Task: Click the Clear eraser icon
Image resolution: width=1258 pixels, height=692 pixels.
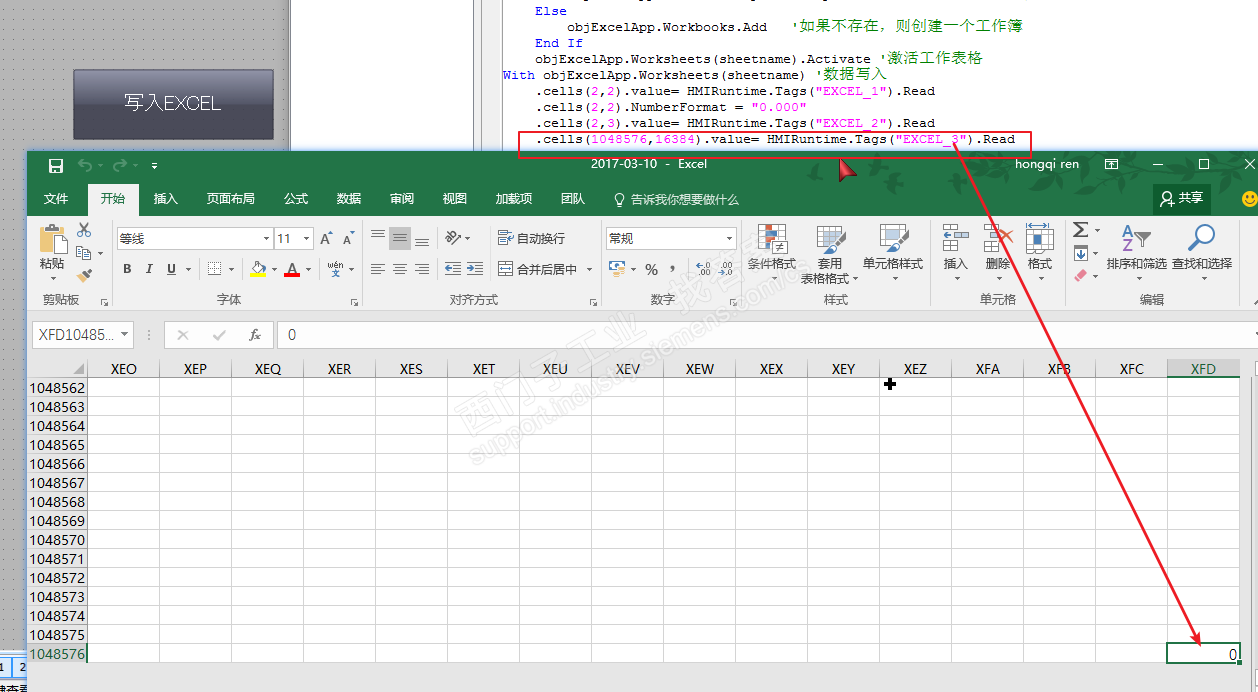Action: pyautogui.click(x=1080, y=276)
